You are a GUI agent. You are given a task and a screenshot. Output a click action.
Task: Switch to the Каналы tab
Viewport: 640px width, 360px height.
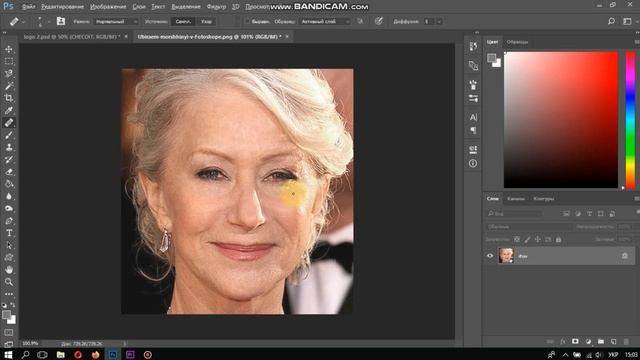[516, 199]
